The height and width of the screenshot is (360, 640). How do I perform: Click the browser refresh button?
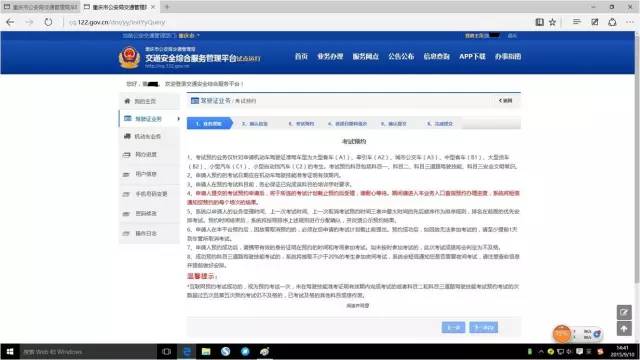click(x=48, y=22)
